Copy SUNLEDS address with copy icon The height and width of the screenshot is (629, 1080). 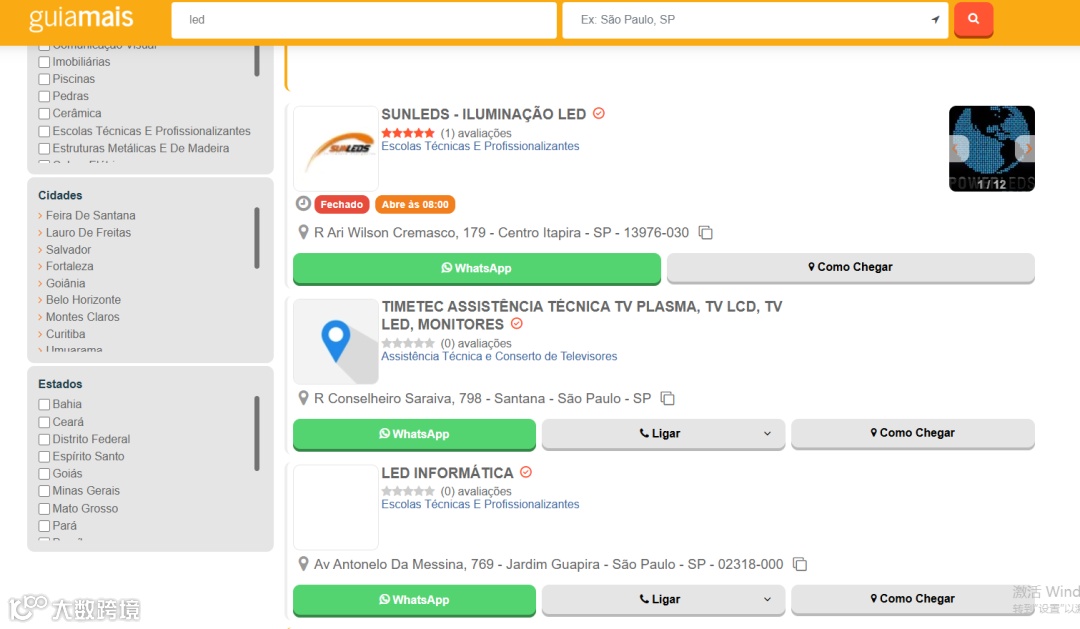pyautogui.click(x=705, y=232)
